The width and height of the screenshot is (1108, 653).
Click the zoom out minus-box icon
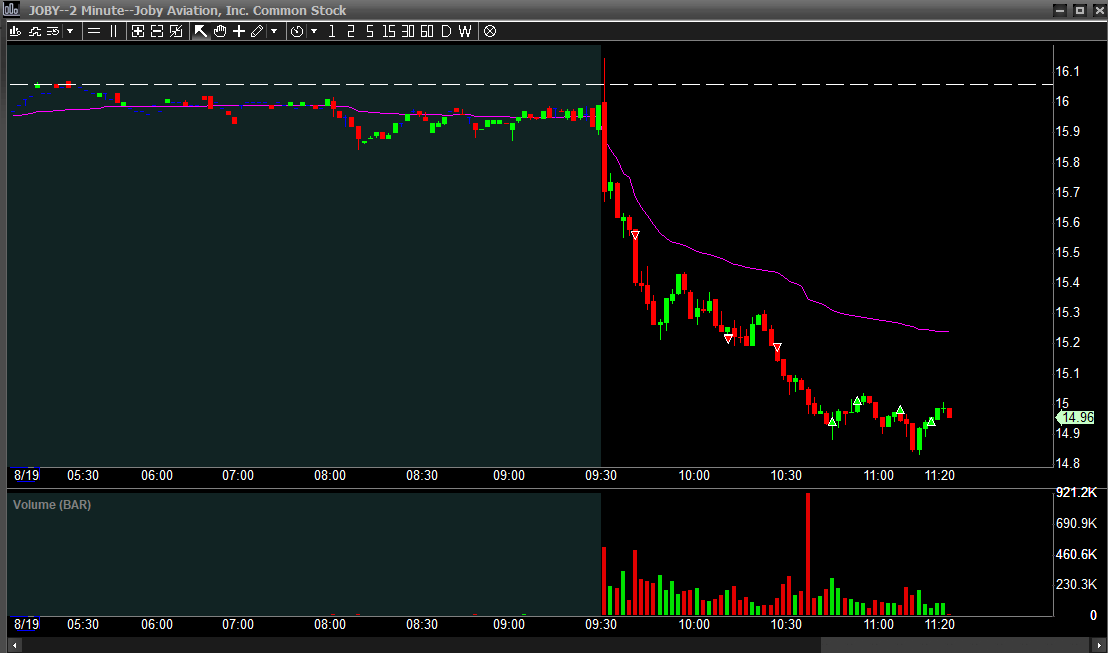click(x=157, y=31)
